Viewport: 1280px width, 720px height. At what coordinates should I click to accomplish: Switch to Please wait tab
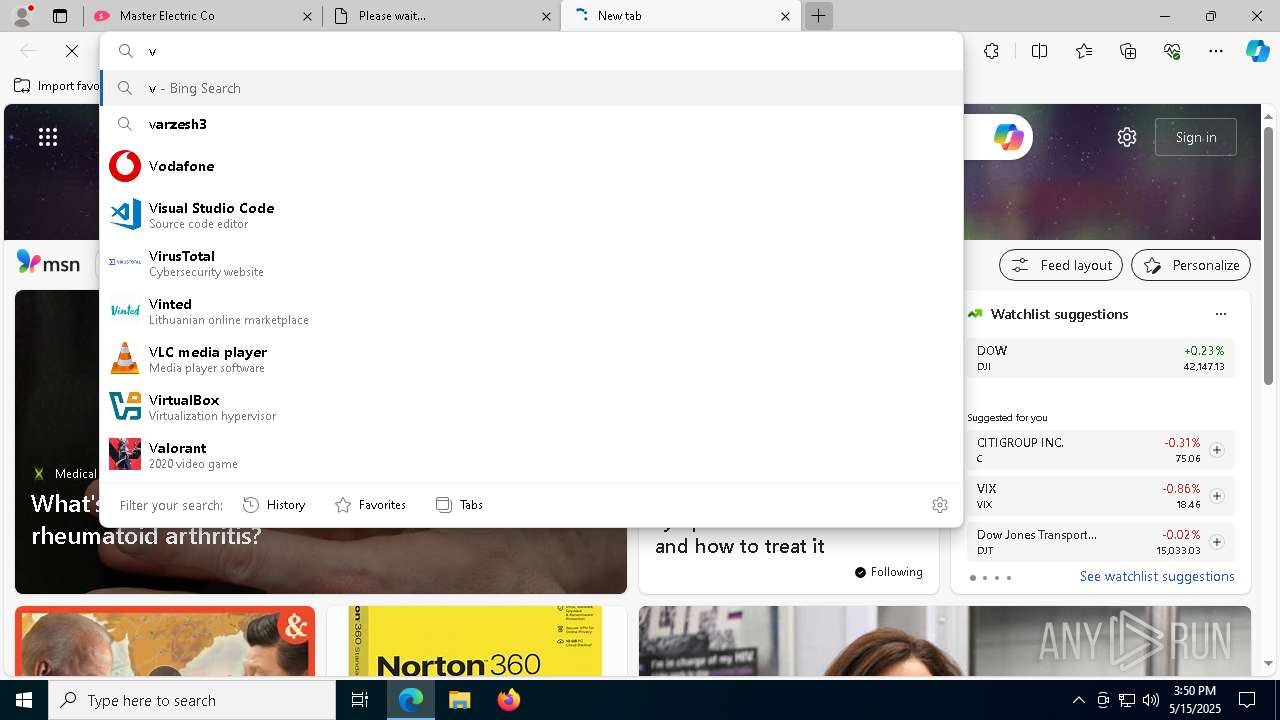point(440,16)
